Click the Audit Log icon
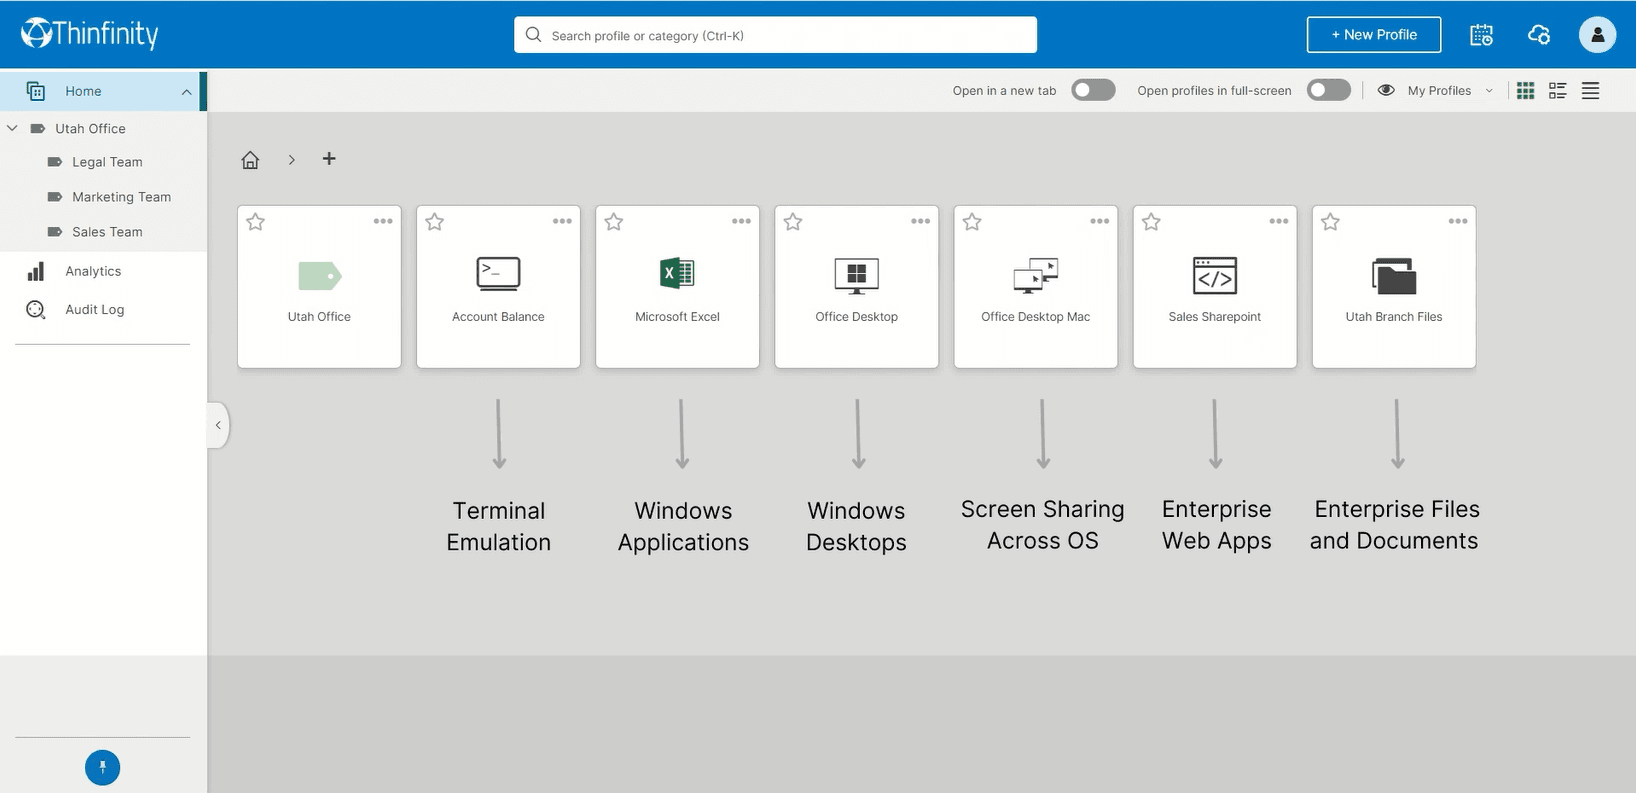The image size is (1636, 793). click(x=36, y=310)
